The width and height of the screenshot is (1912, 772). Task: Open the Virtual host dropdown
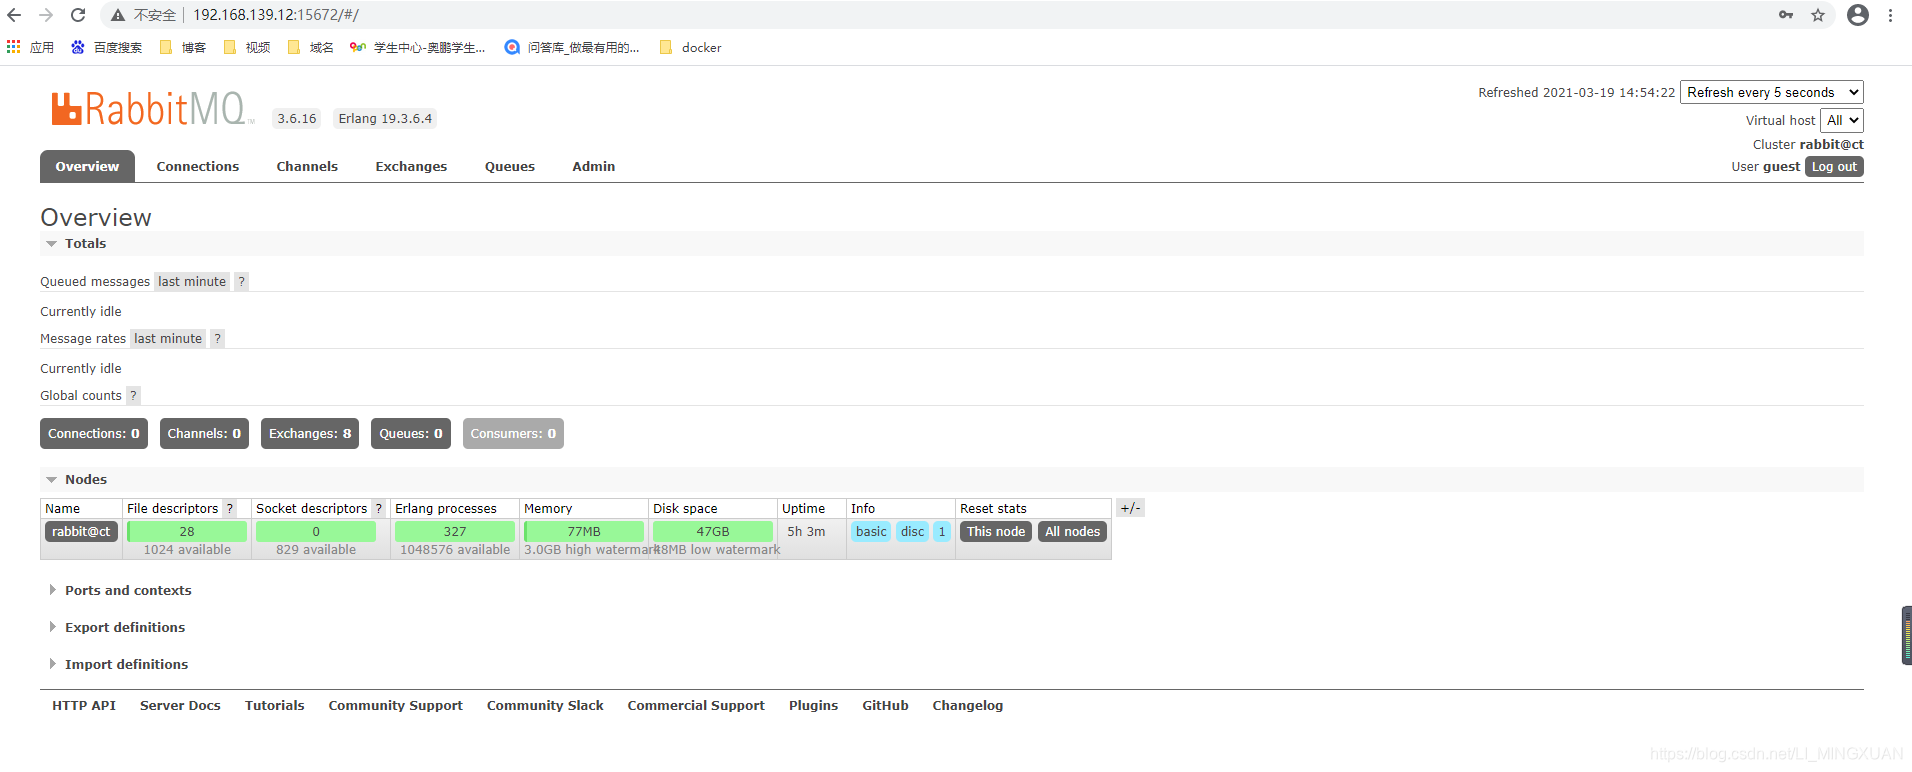[1842, 120]
